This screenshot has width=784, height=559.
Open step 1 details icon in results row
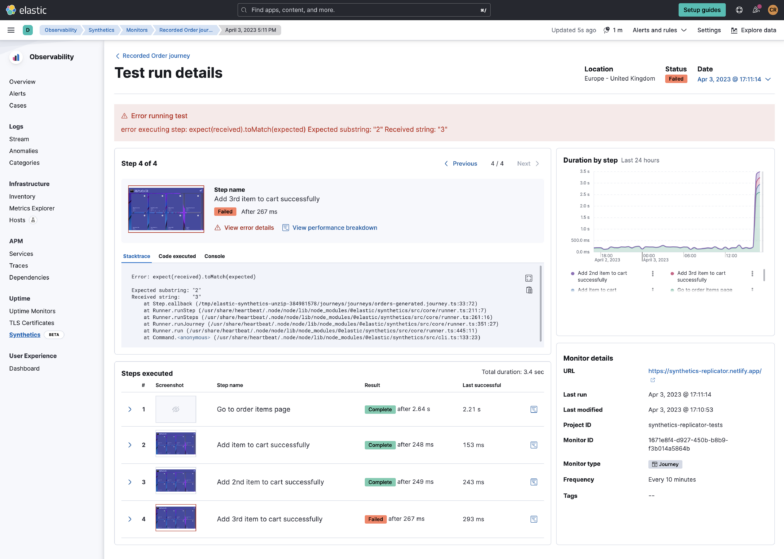pyautogui.click(x=535, y=409)
